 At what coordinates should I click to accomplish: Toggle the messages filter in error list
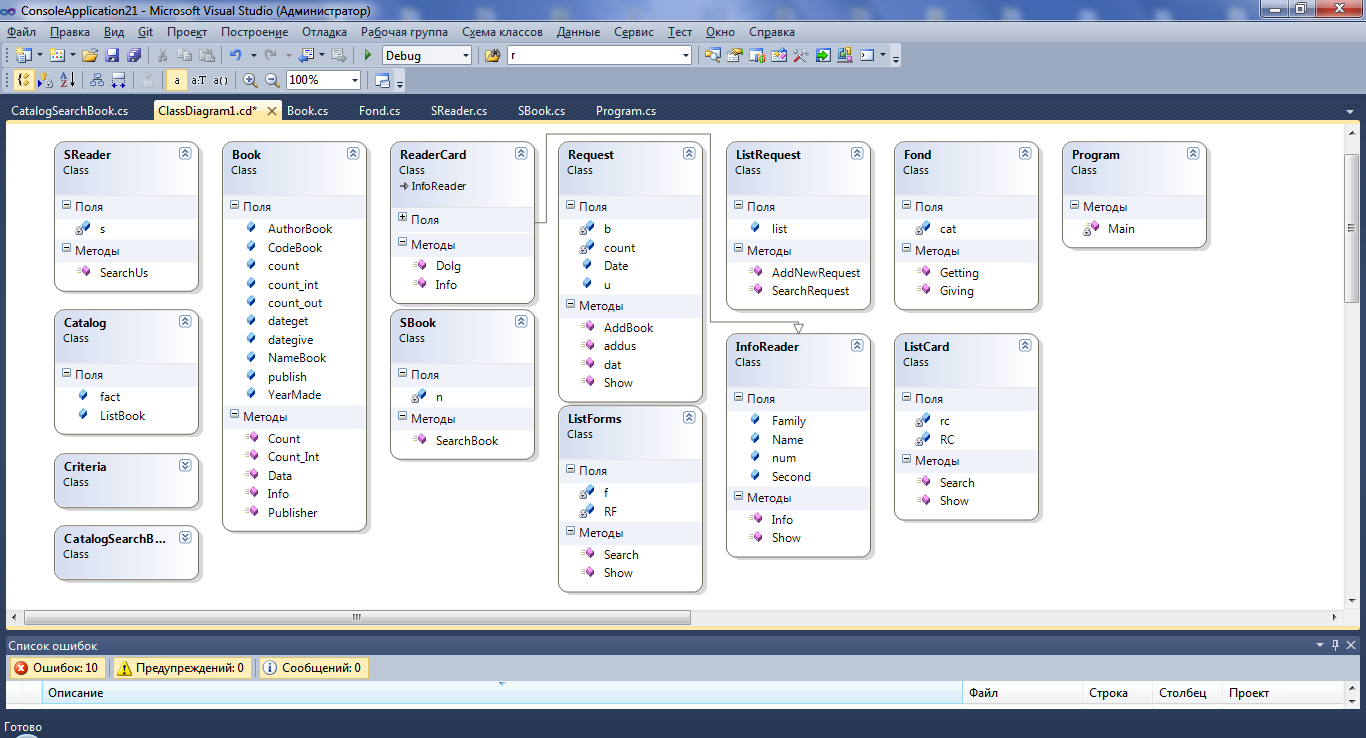(312, 668)
